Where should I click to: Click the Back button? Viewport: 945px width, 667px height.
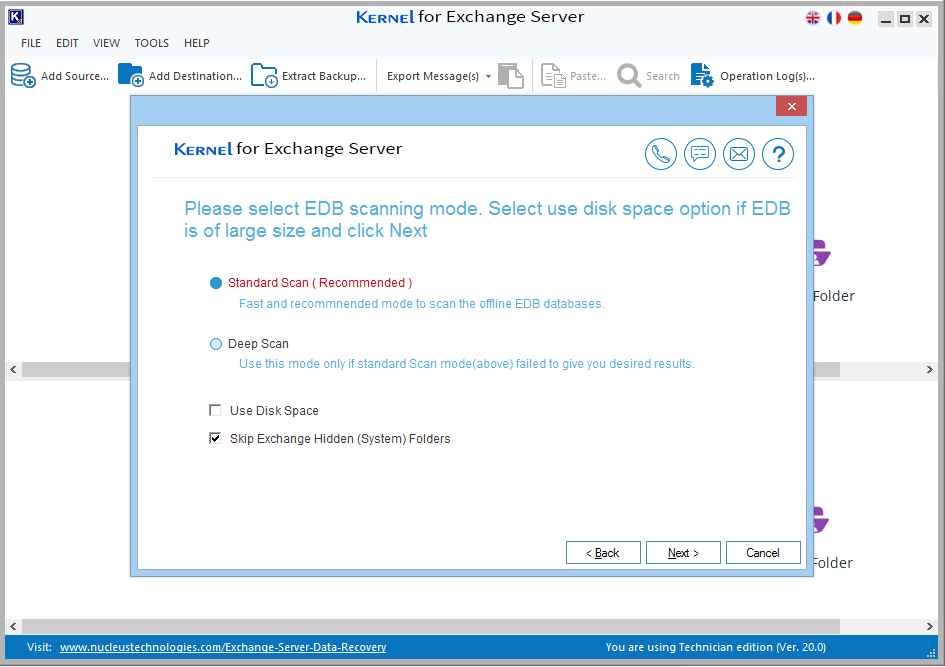click(x=603, y=553)
